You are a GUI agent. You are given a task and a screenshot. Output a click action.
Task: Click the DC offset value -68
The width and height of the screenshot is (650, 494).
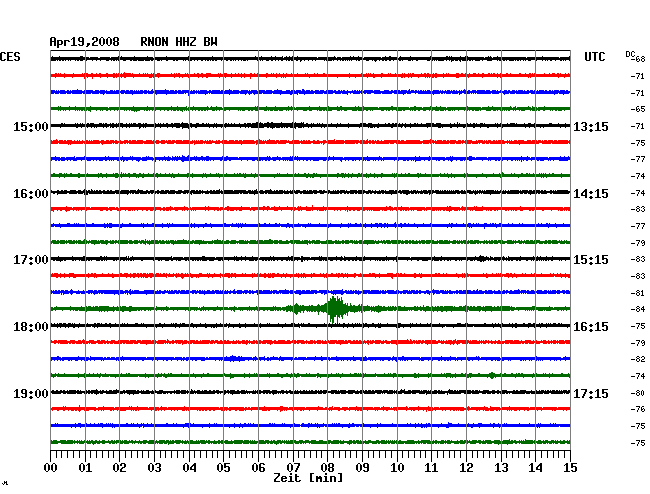[639, 59]
